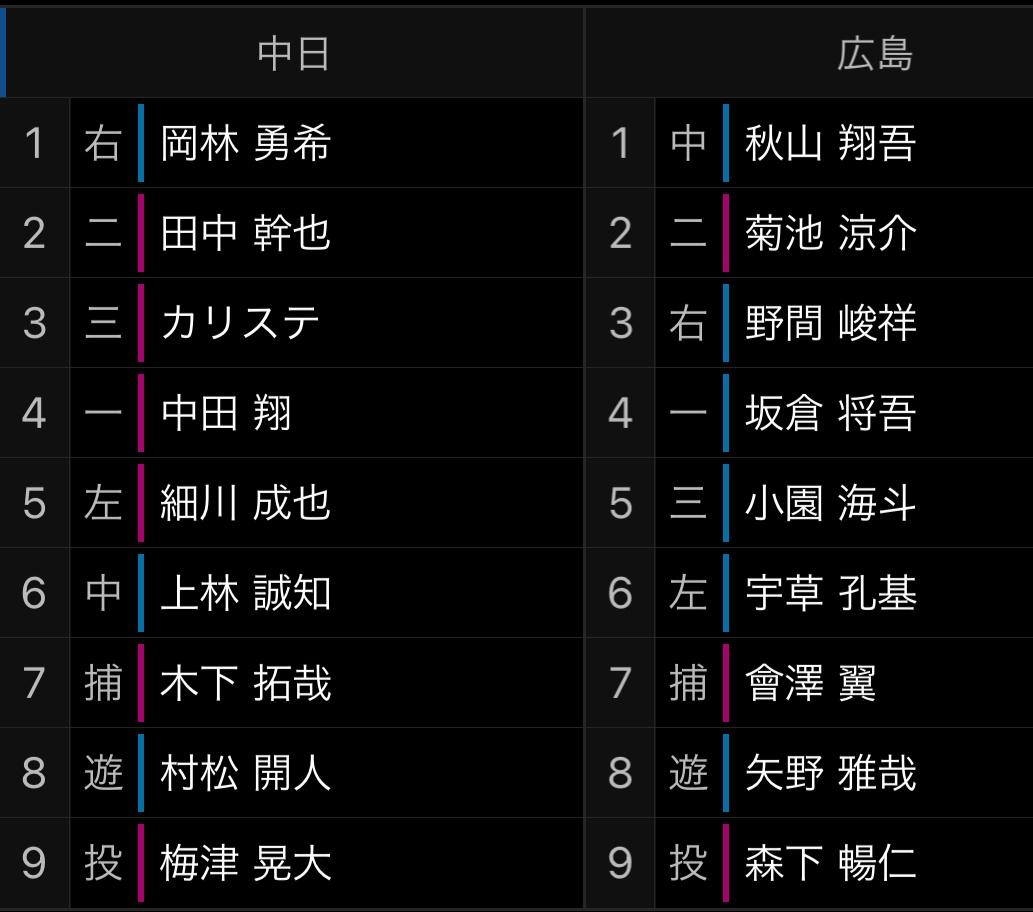Open player 上林 誠知
Viewport: 1033px width, 912px height.
245,593
